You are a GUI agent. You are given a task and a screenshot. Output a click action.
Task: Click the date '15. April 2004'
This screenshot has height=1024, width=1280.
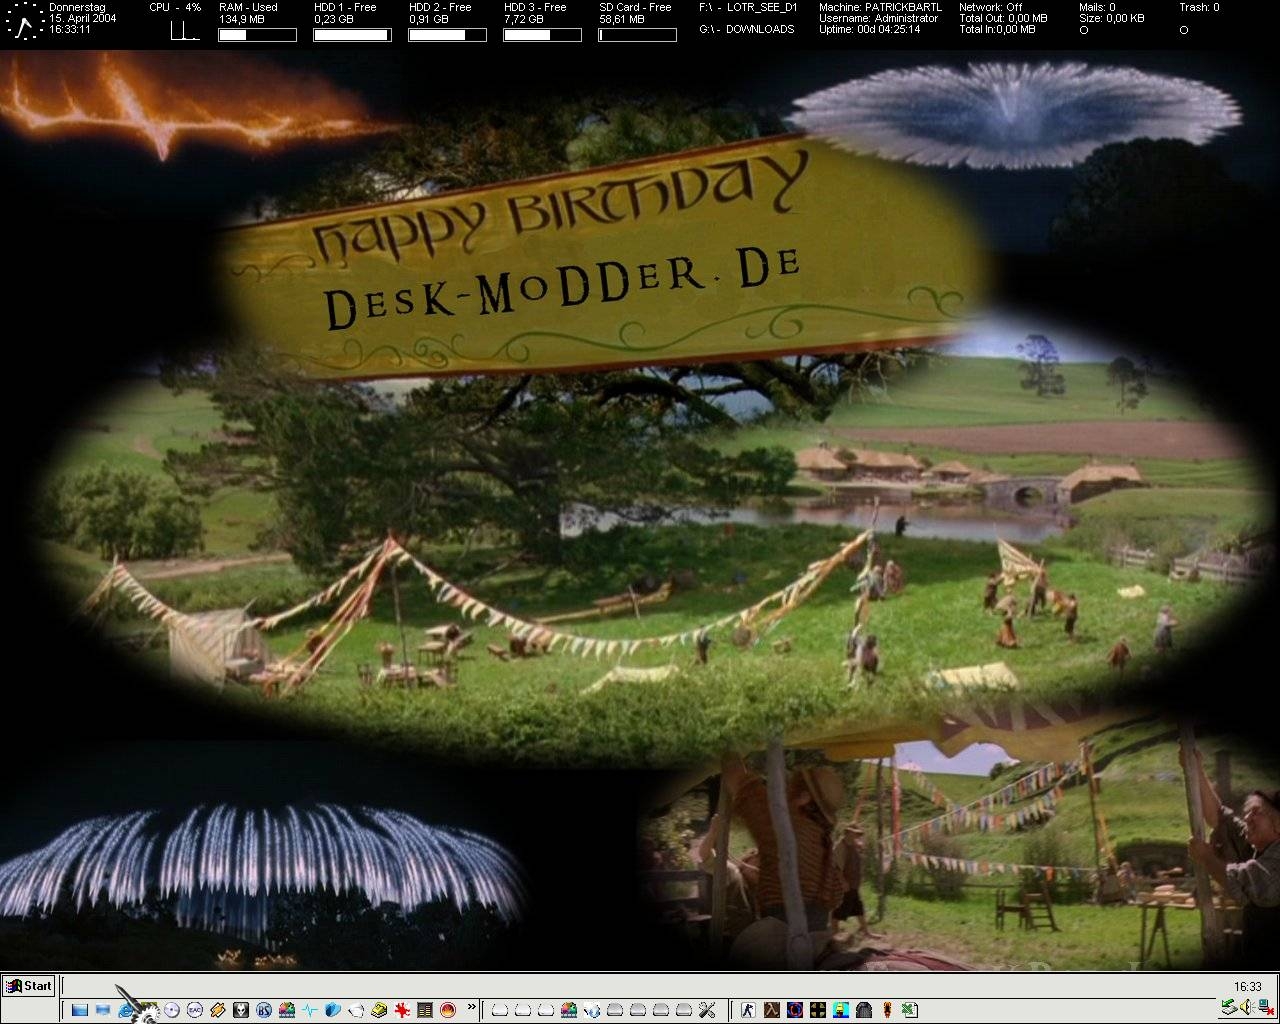pos(82,18)
